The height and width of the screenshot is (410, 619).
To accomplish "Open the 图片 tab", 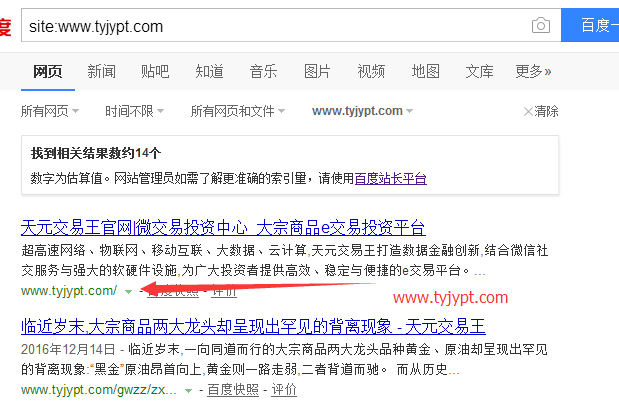I will 317,71.
